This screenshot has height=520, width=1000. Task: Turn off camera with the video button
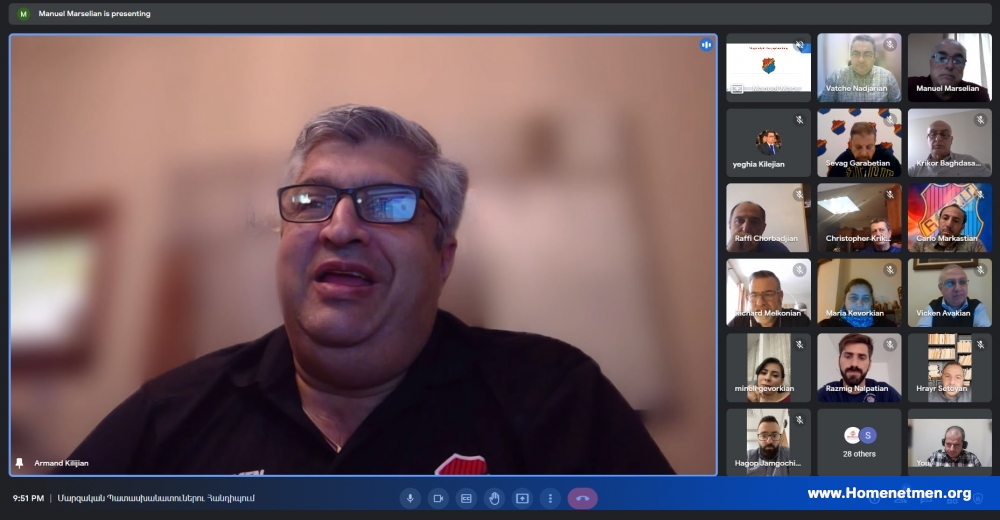pos(438,498)
